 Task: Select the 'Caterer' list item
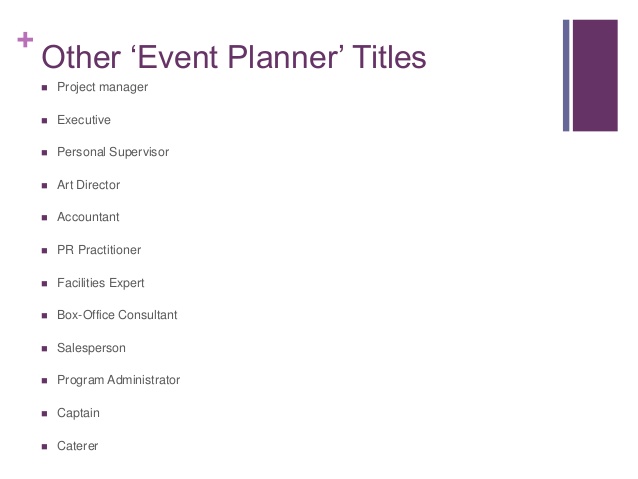click(x=78, y=446)
